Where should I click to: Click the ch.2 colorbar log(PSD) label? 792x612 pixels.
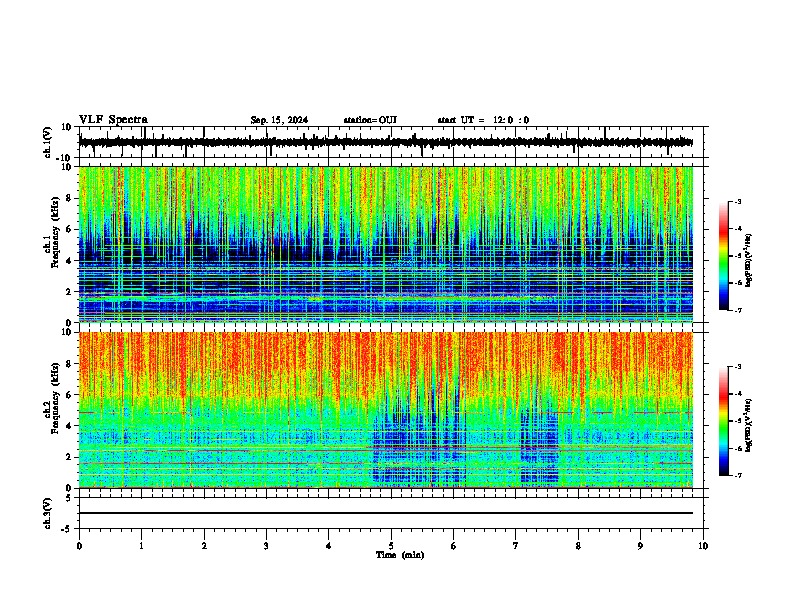[x=748, y=425]
